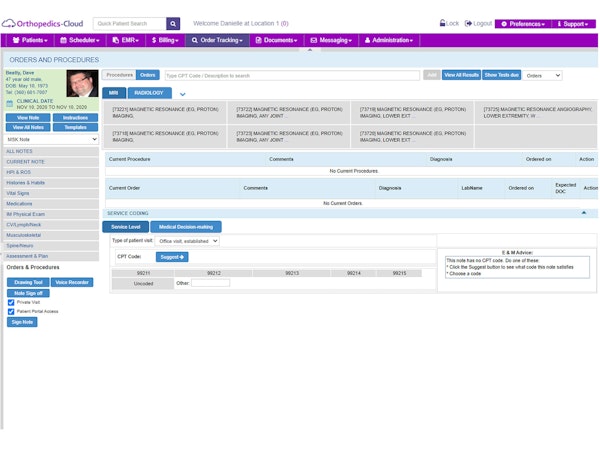This screenshot has height=450, width=600.
Task: Click the CPT code search field
Action: point(292,75)
